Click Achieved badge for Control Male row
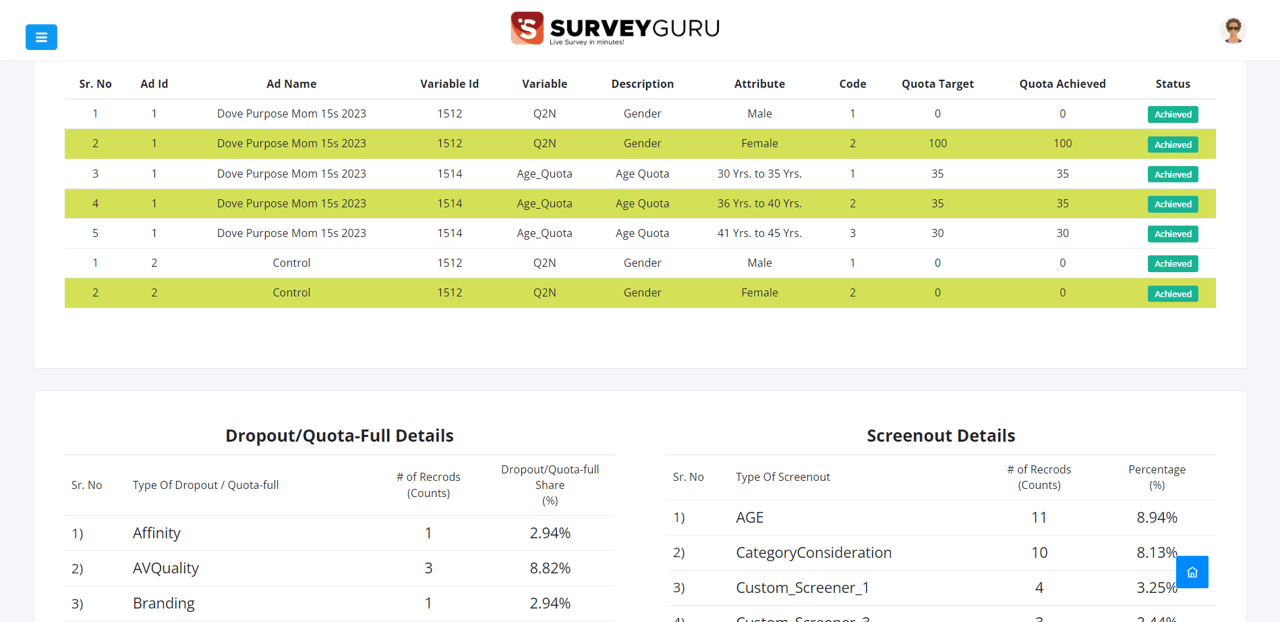Image resolution: width=1280 pixels, height=622 pixels. pyautogui.click(x=1172, y=264)
